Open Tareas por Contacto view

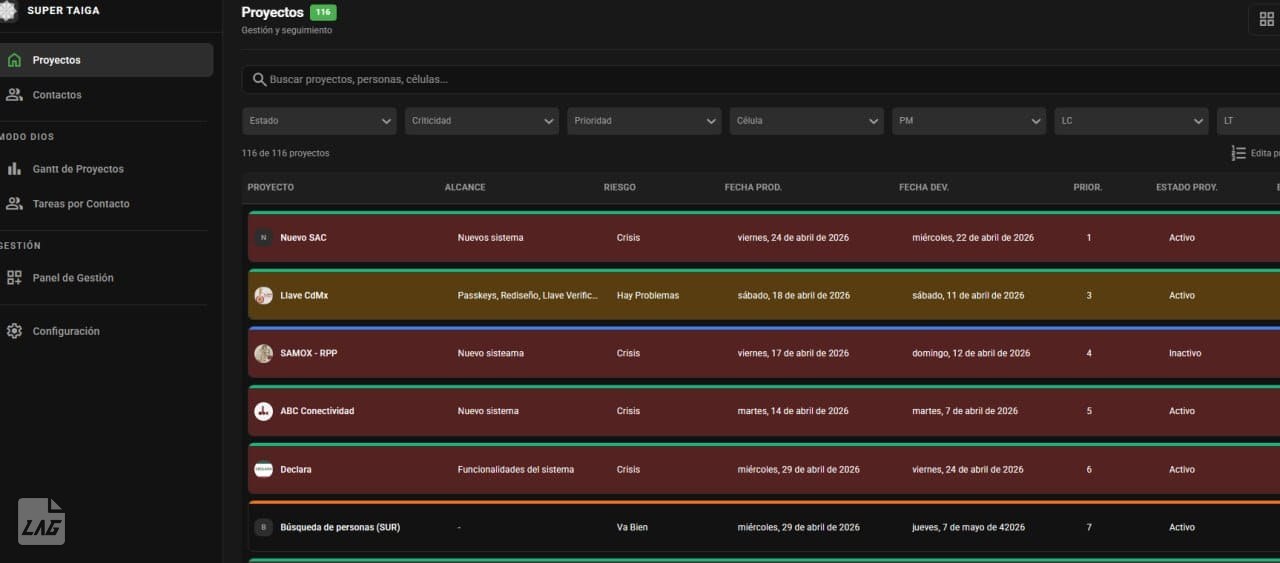pyautogui.click(x=106, y=204)
